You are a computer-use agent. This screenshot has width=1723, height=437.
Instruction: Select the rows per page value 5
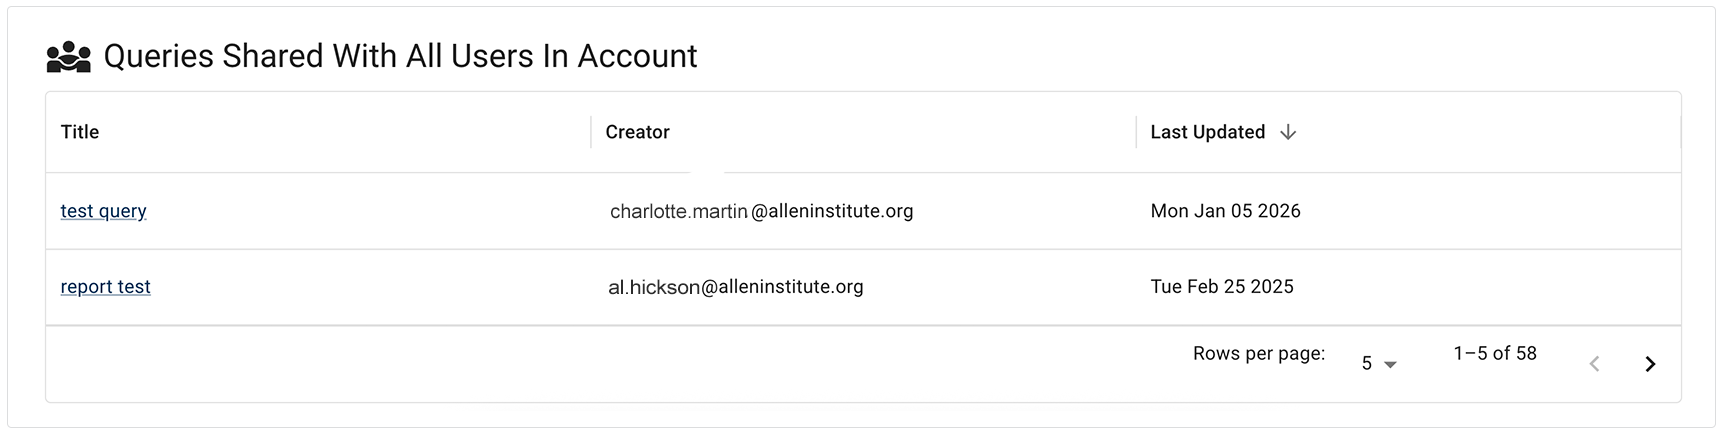click(x=1367, y=364)
